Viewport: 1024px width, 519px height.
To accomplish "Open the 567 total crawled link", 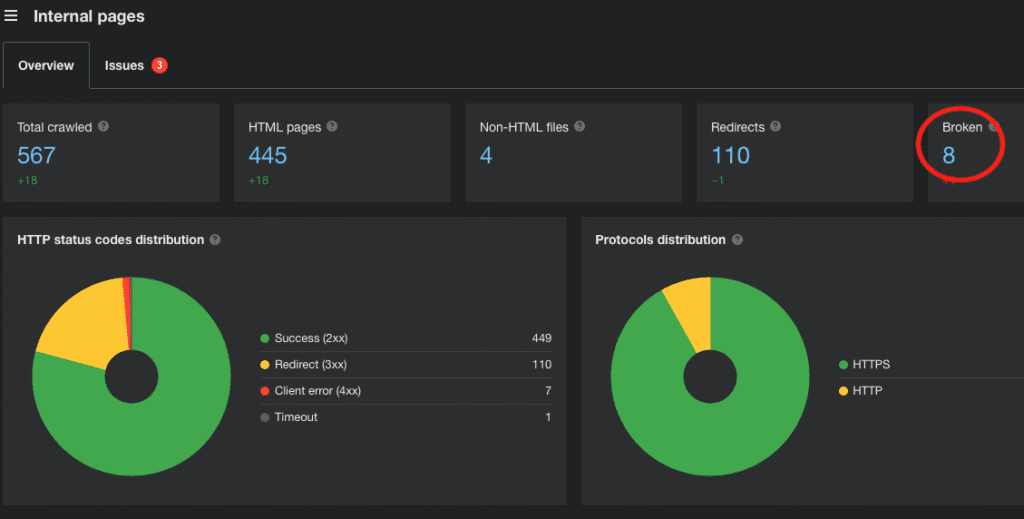I will [x=36, y=156].
